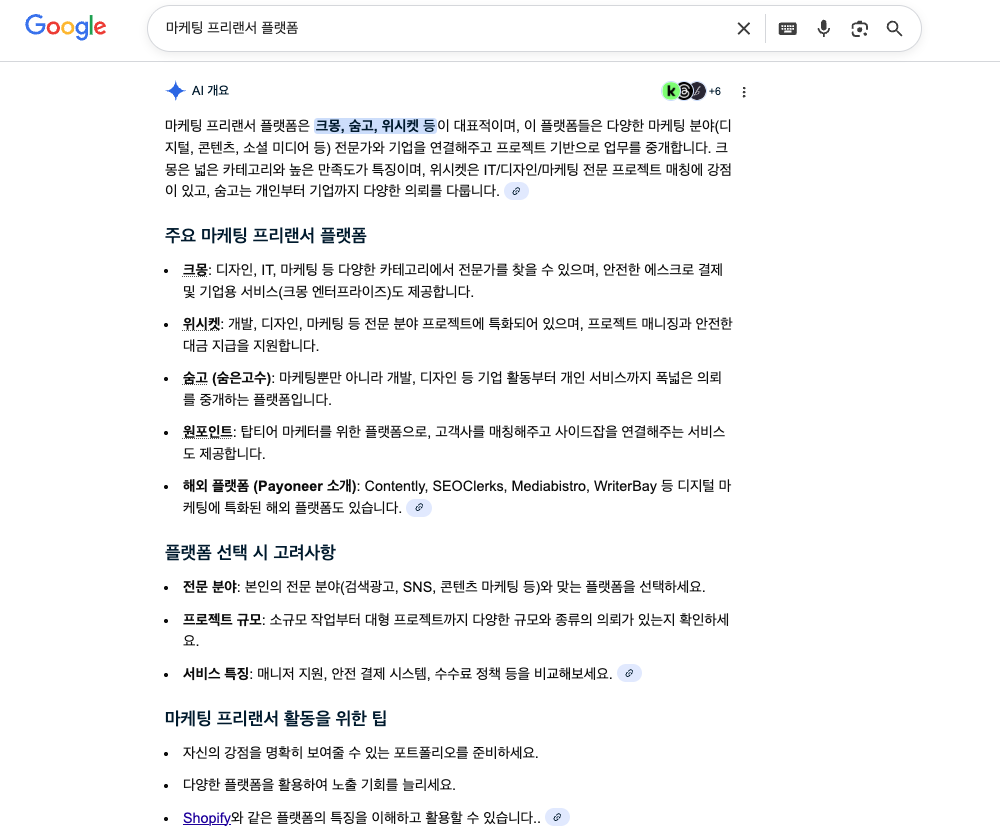The image size is (1000, 834).
Task: Click the green K source icon
Action: pyautogui.click(x=668, y=91)
